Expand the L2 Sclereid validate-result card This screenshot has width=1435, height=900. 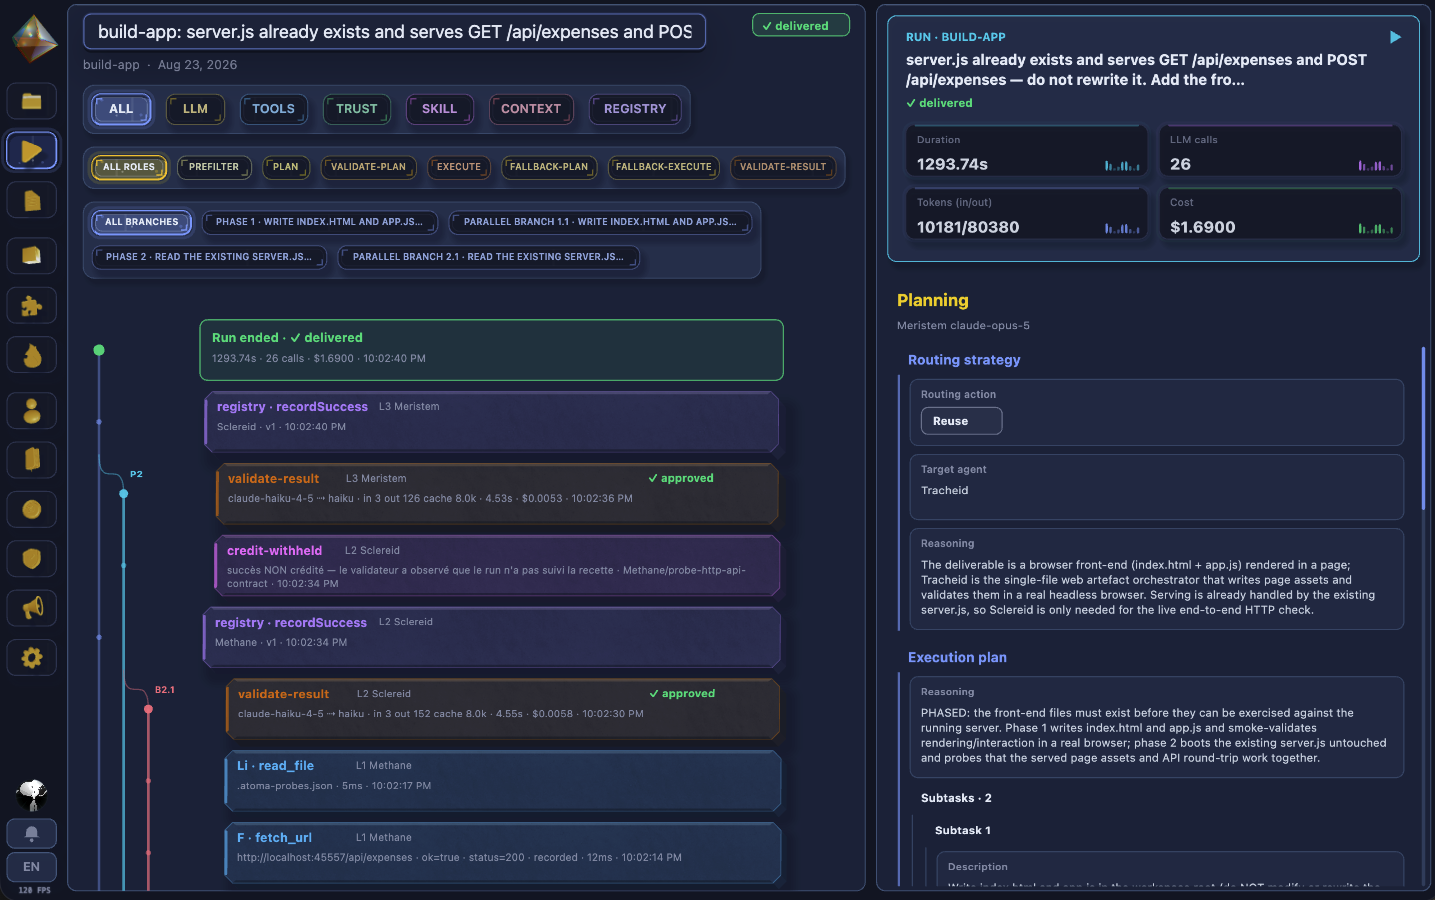(502, 708)
